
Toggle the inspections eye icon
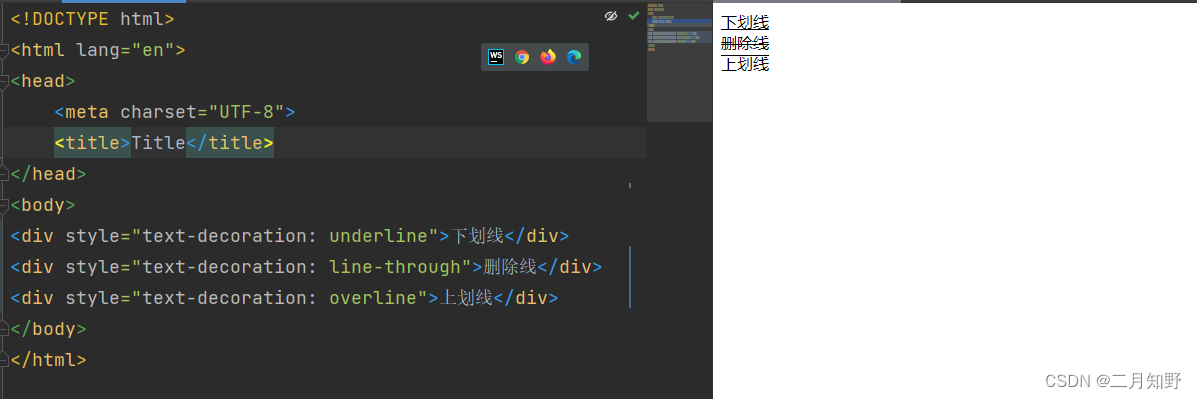tap(611, 16)
